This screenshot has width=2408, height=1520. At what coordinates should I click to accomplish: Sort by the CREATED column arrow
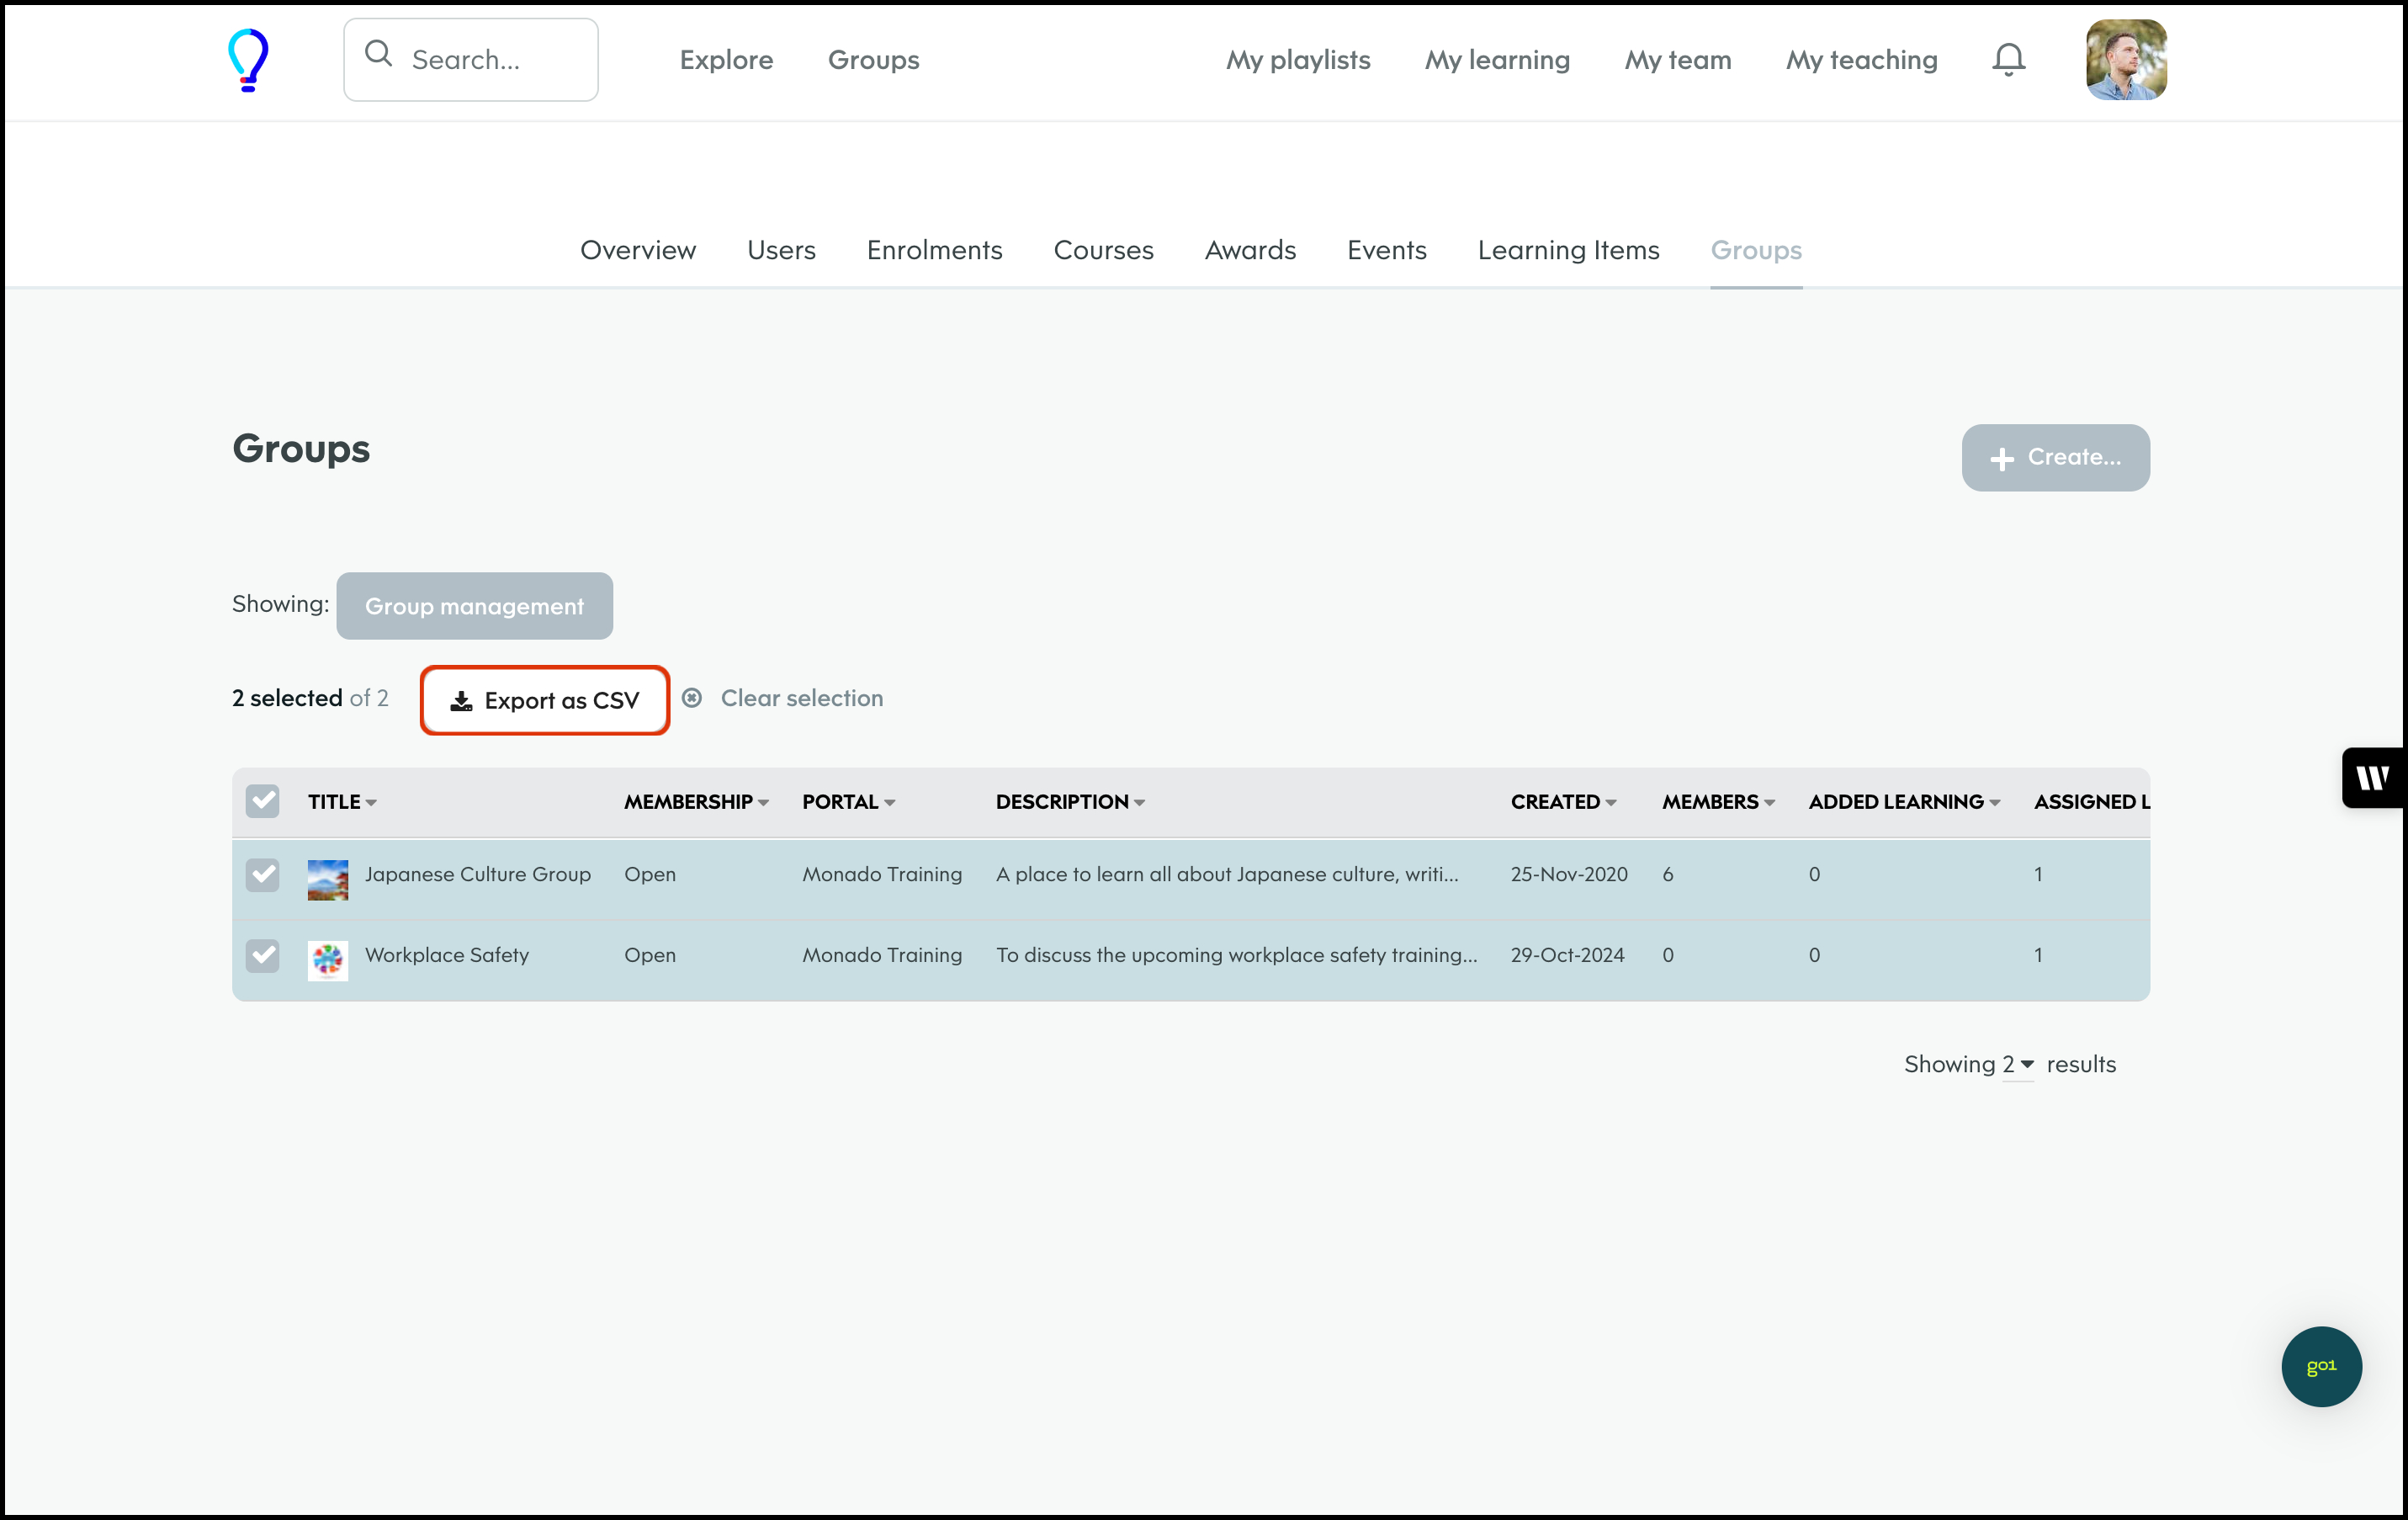point(1611,803)
